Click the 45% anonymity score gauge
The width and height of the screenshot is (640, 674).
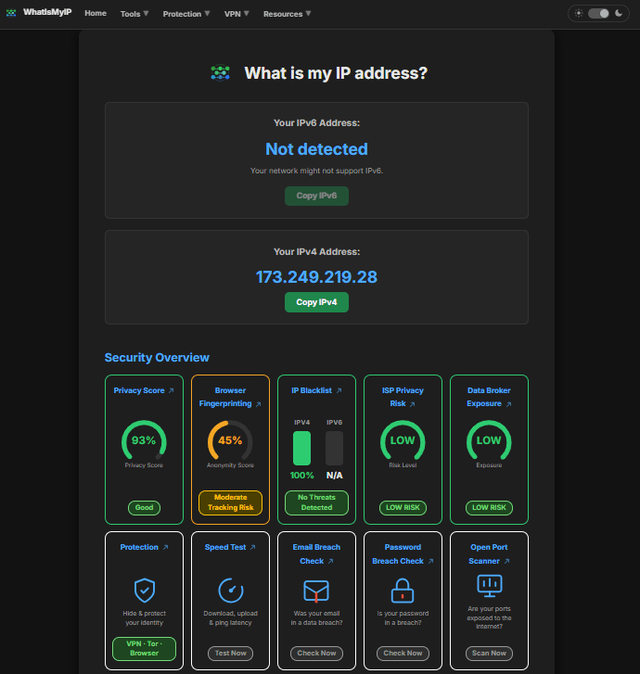pyautogui.click(x=230, y=440)
